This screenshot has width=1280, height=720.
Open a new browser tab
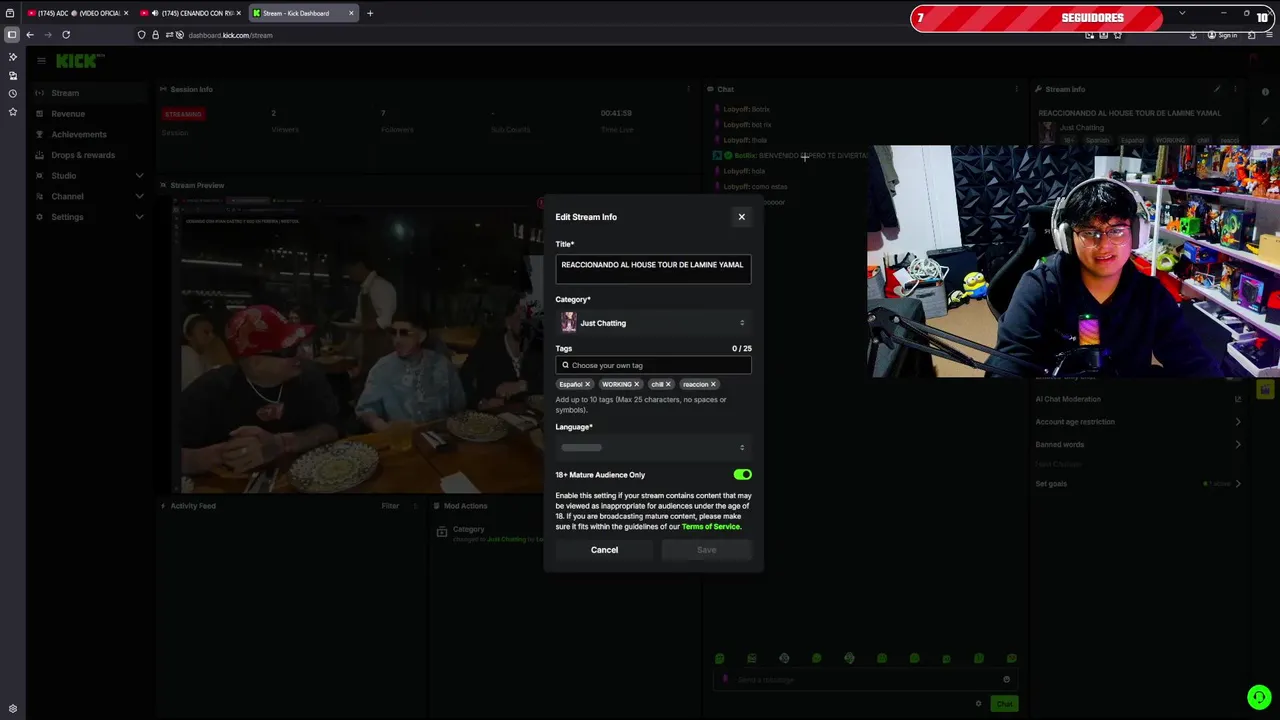[370, 13]
